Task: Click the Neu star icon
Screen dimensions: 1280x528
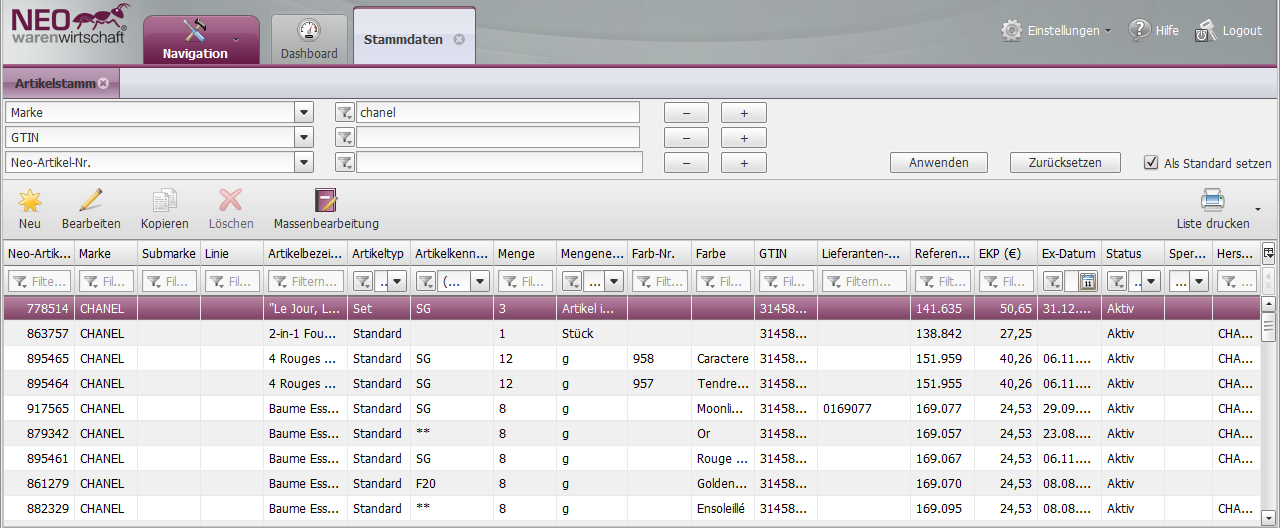Action: (x=30, y=200)
